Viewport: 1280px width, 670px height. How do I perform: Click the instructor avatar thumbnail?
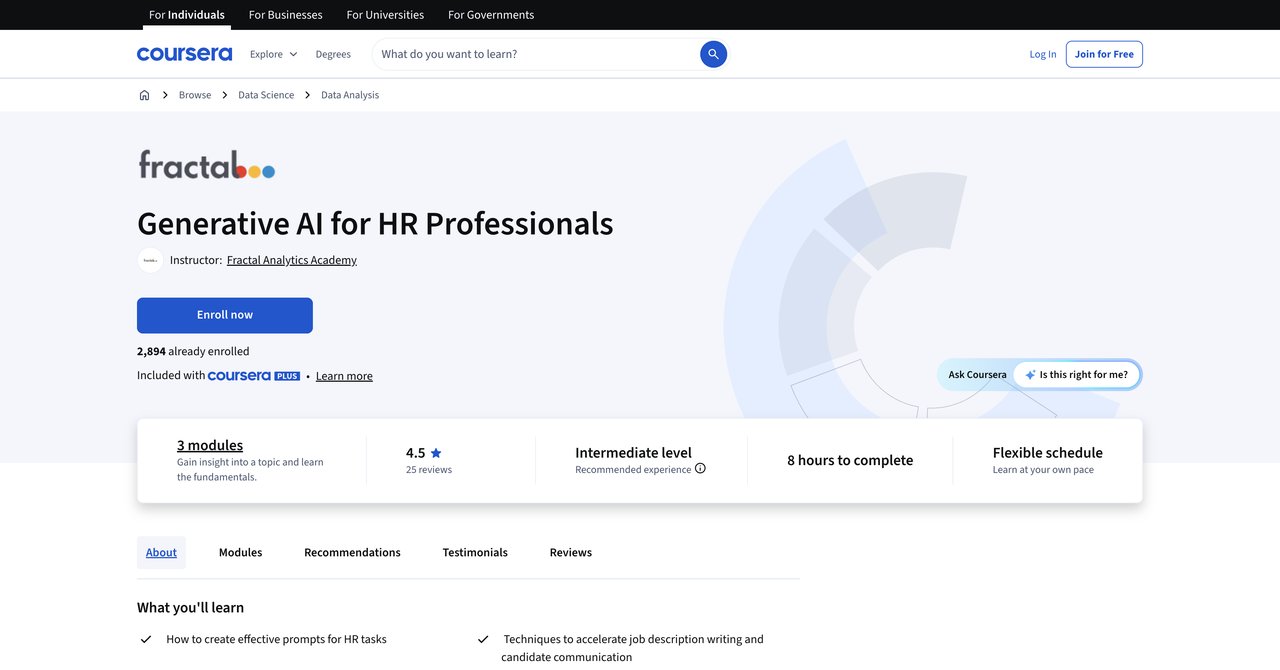150,260
